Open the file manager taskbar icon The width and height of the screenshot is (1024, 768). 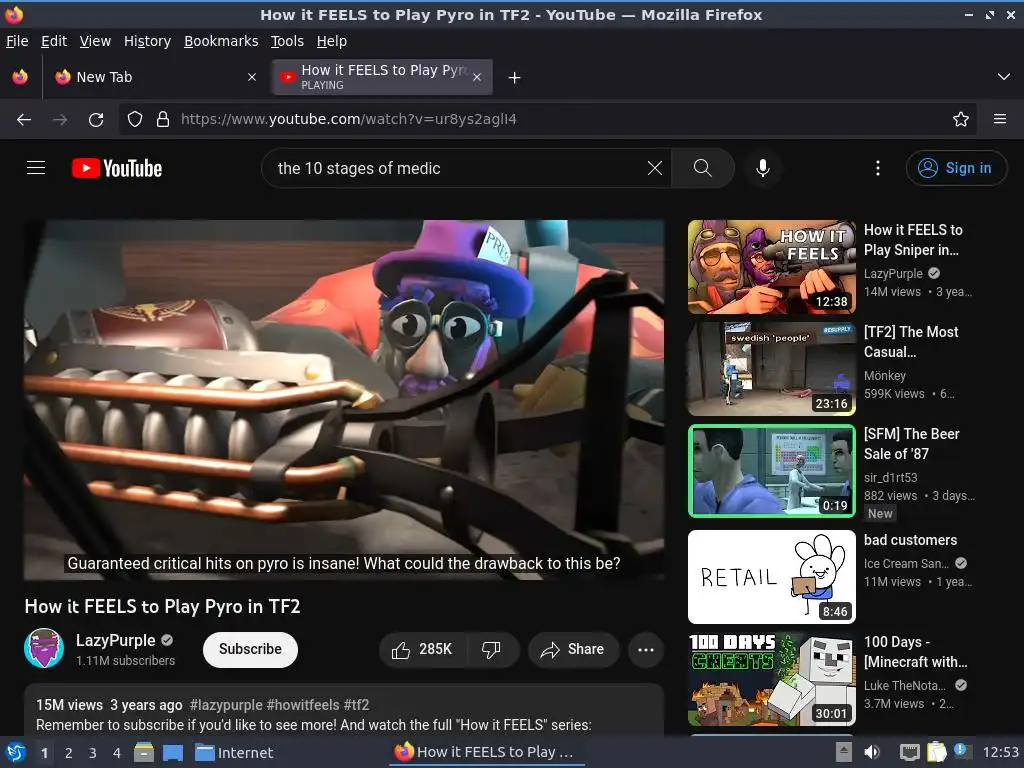144,752
